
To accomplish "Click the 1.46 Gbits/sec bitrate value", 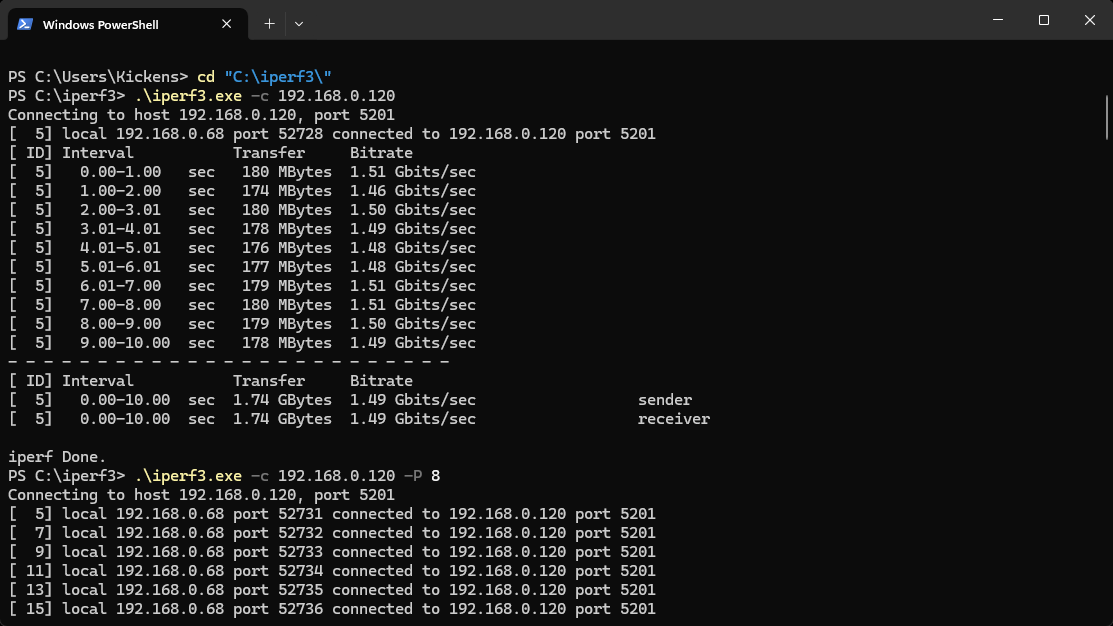I will coord(413,191).
